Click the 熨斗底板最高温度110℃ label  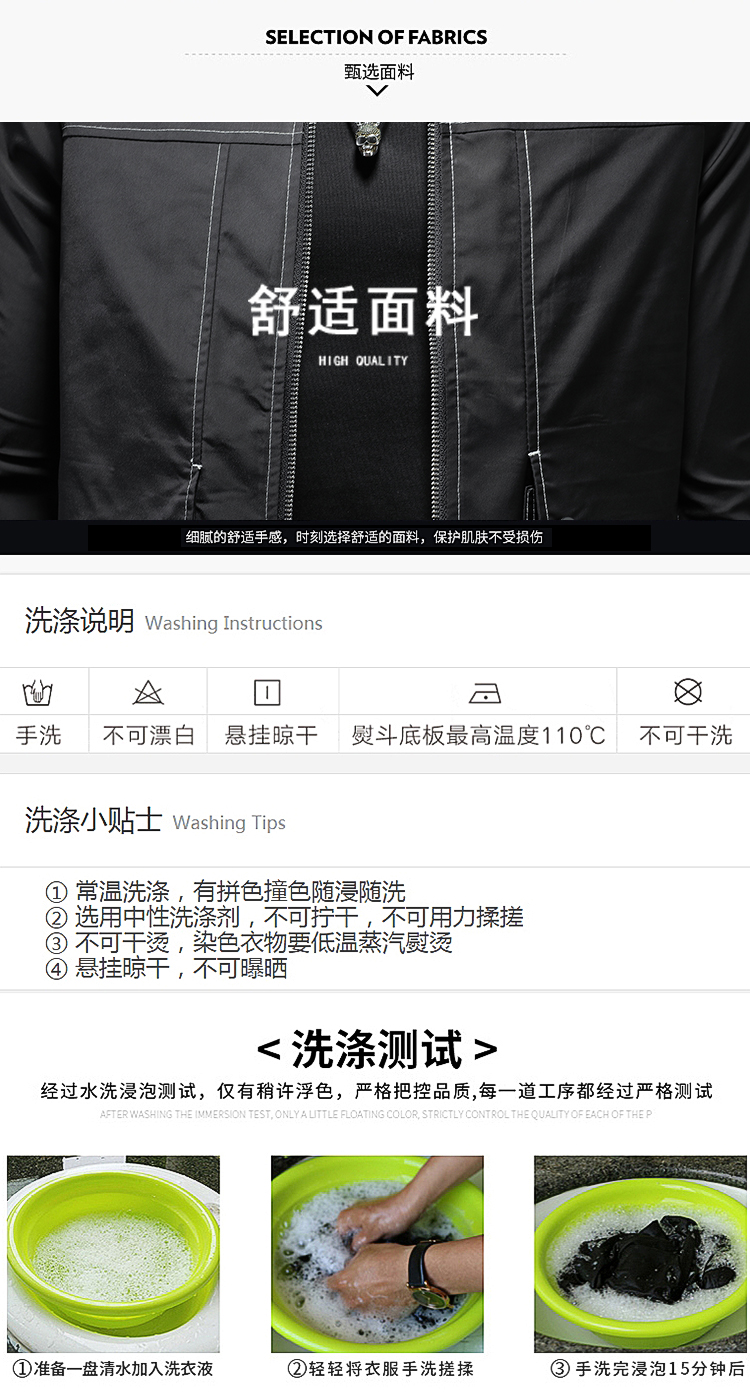[x=478, y=736]
